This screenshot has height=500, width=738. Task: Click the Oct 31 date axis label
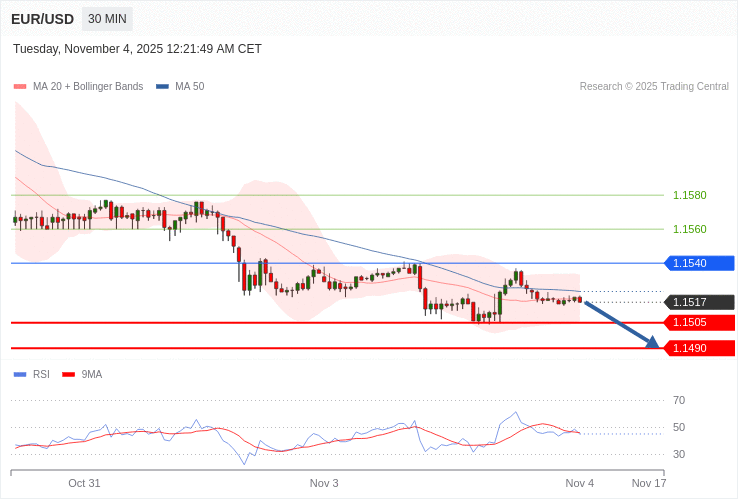pyautogui.click(x=84, y=483)
